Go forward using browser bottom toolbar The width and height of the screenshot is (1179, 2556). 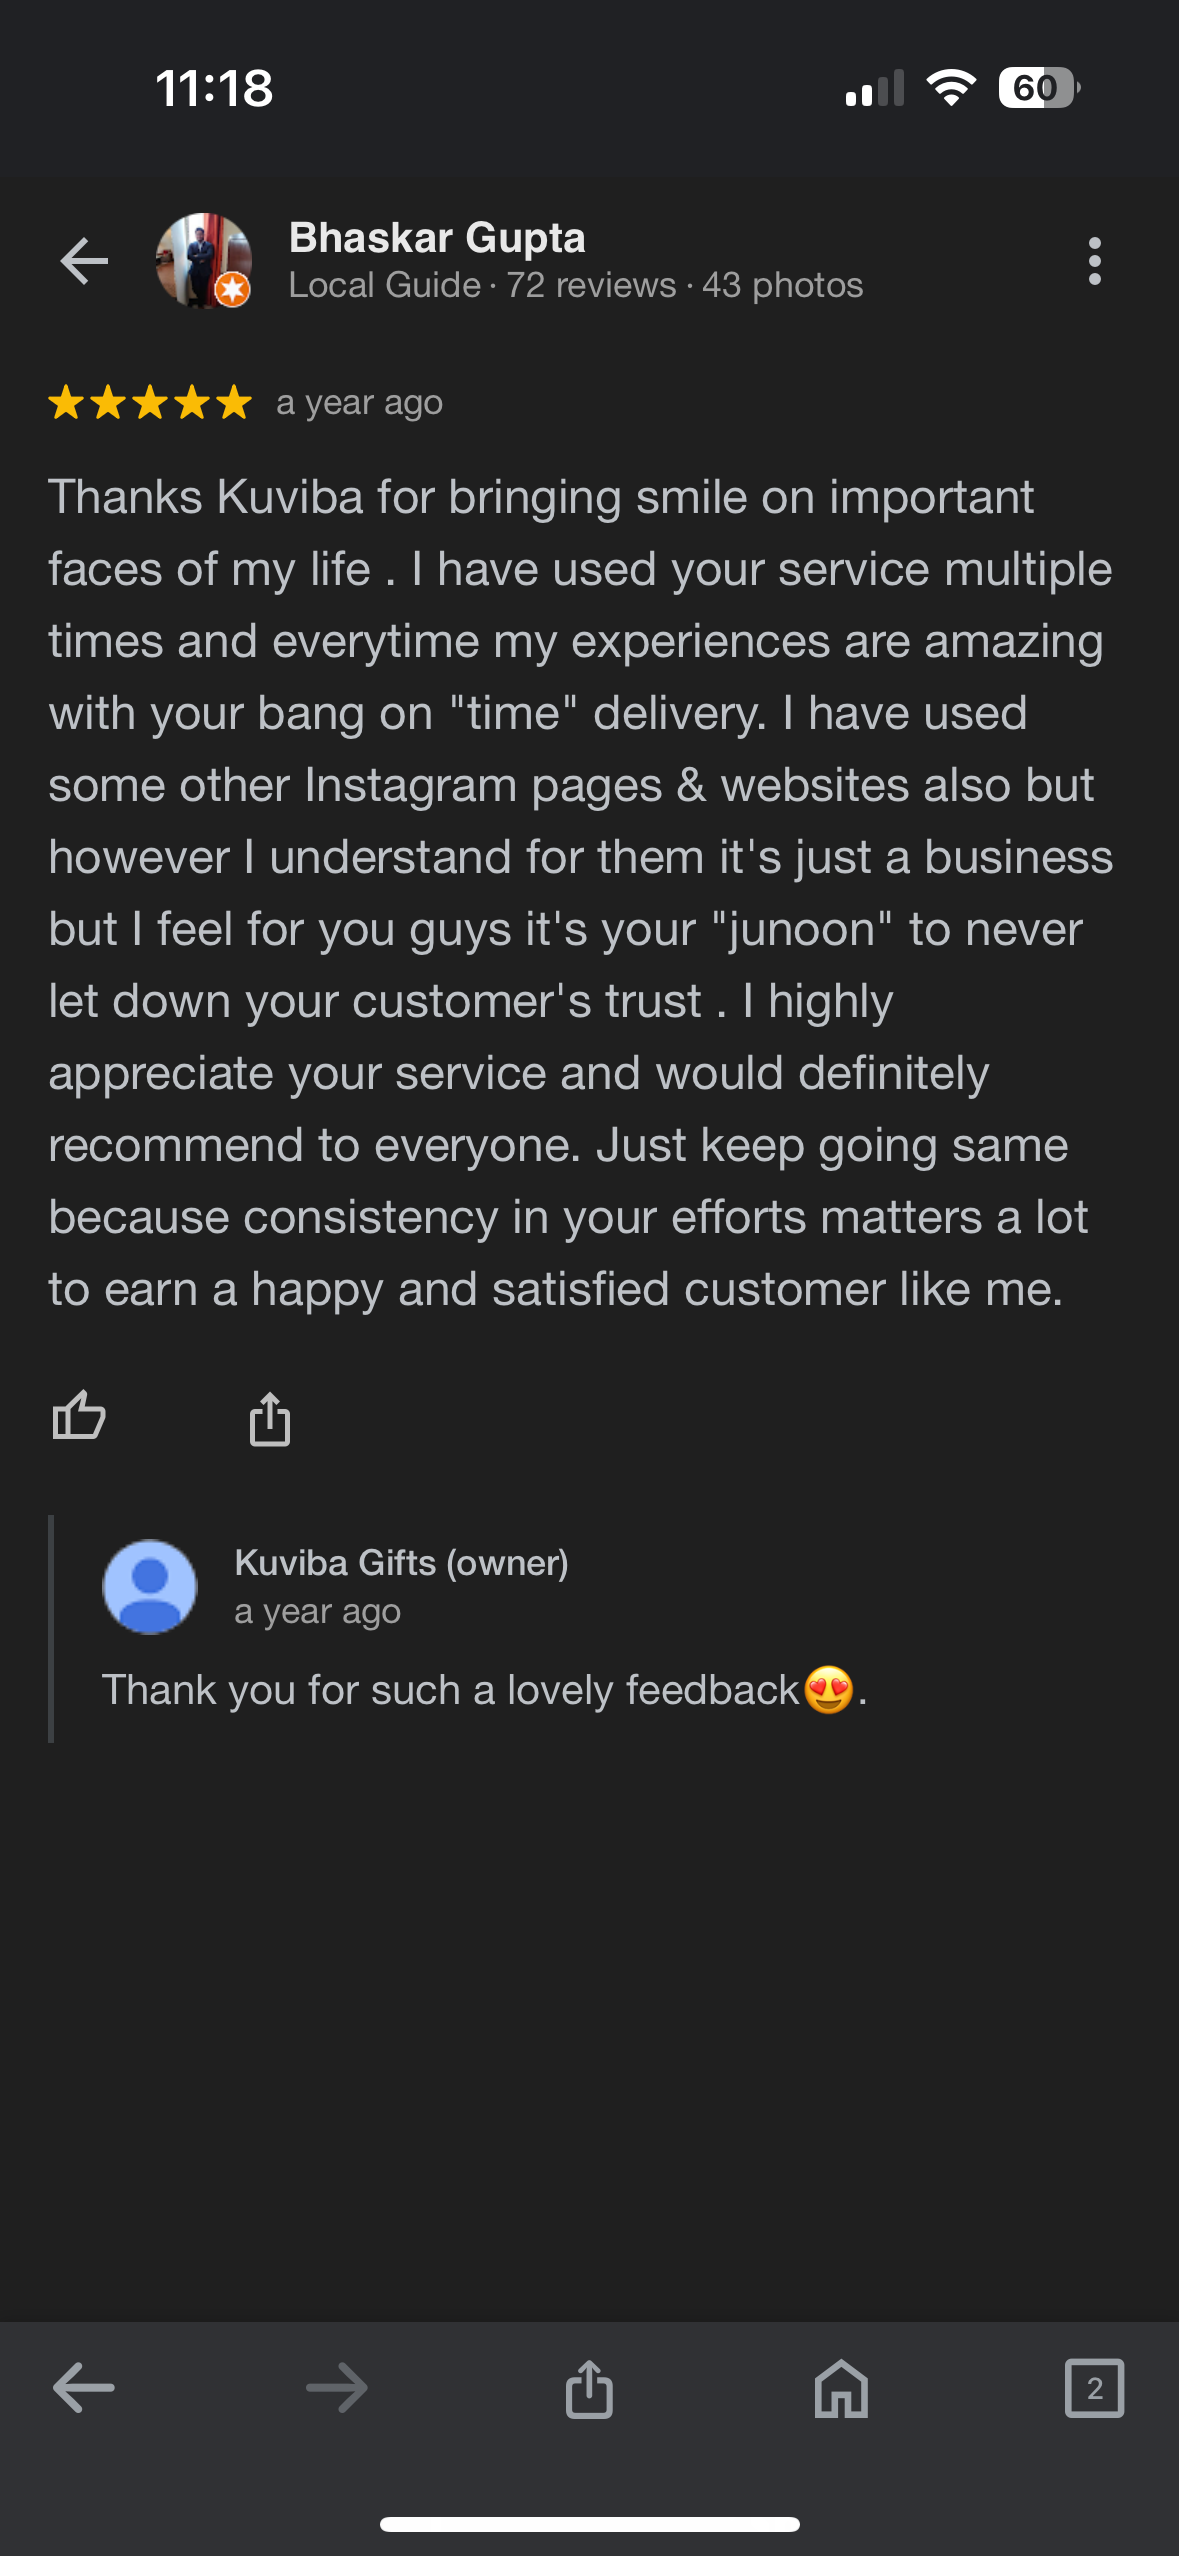(337, 2388)
